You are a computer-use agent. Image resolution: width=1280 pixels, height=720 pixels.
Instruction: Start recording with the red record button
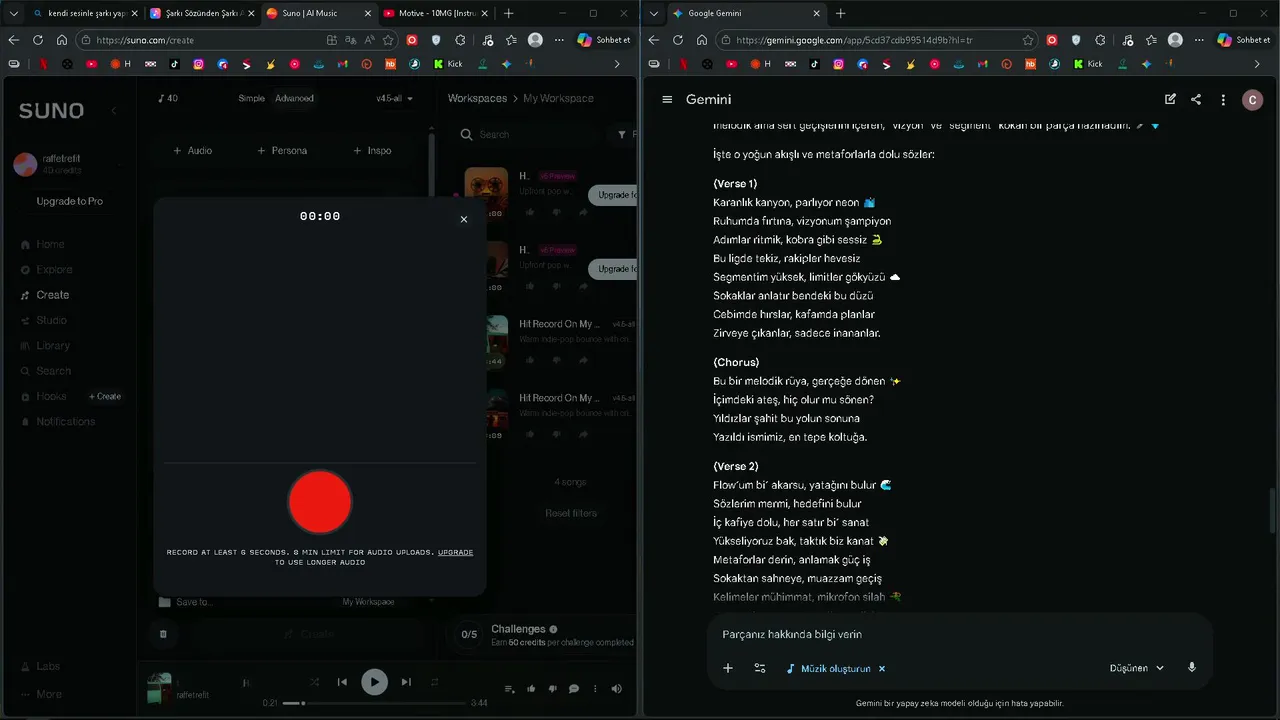(320, 502)
